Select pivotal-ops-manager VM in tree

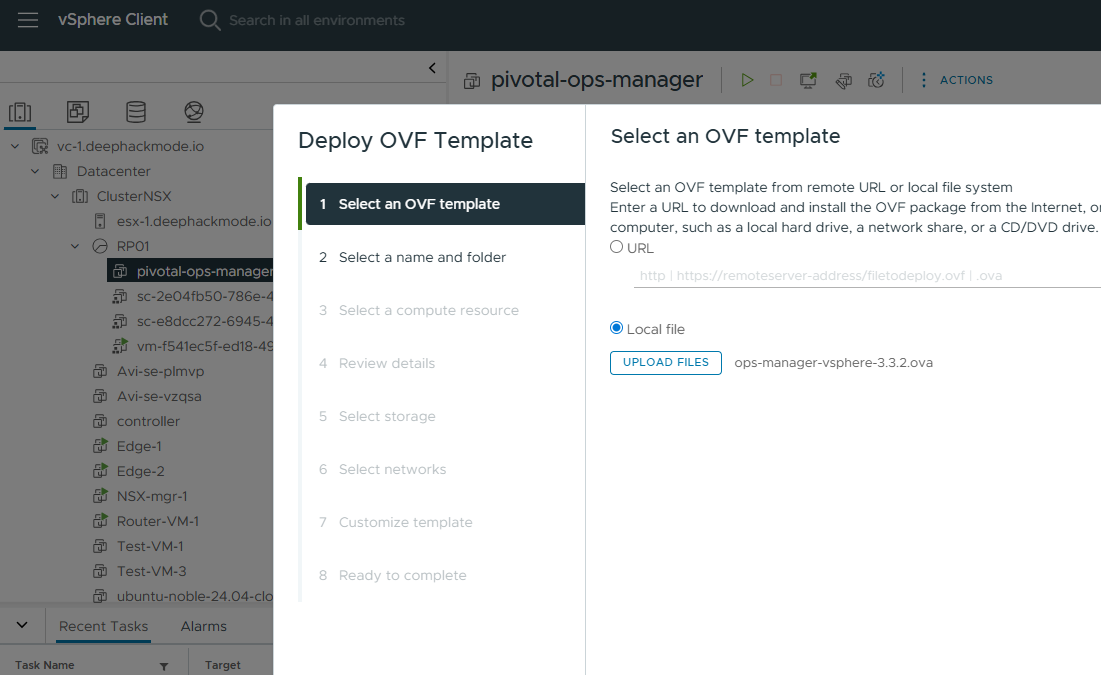click(190, 271)
